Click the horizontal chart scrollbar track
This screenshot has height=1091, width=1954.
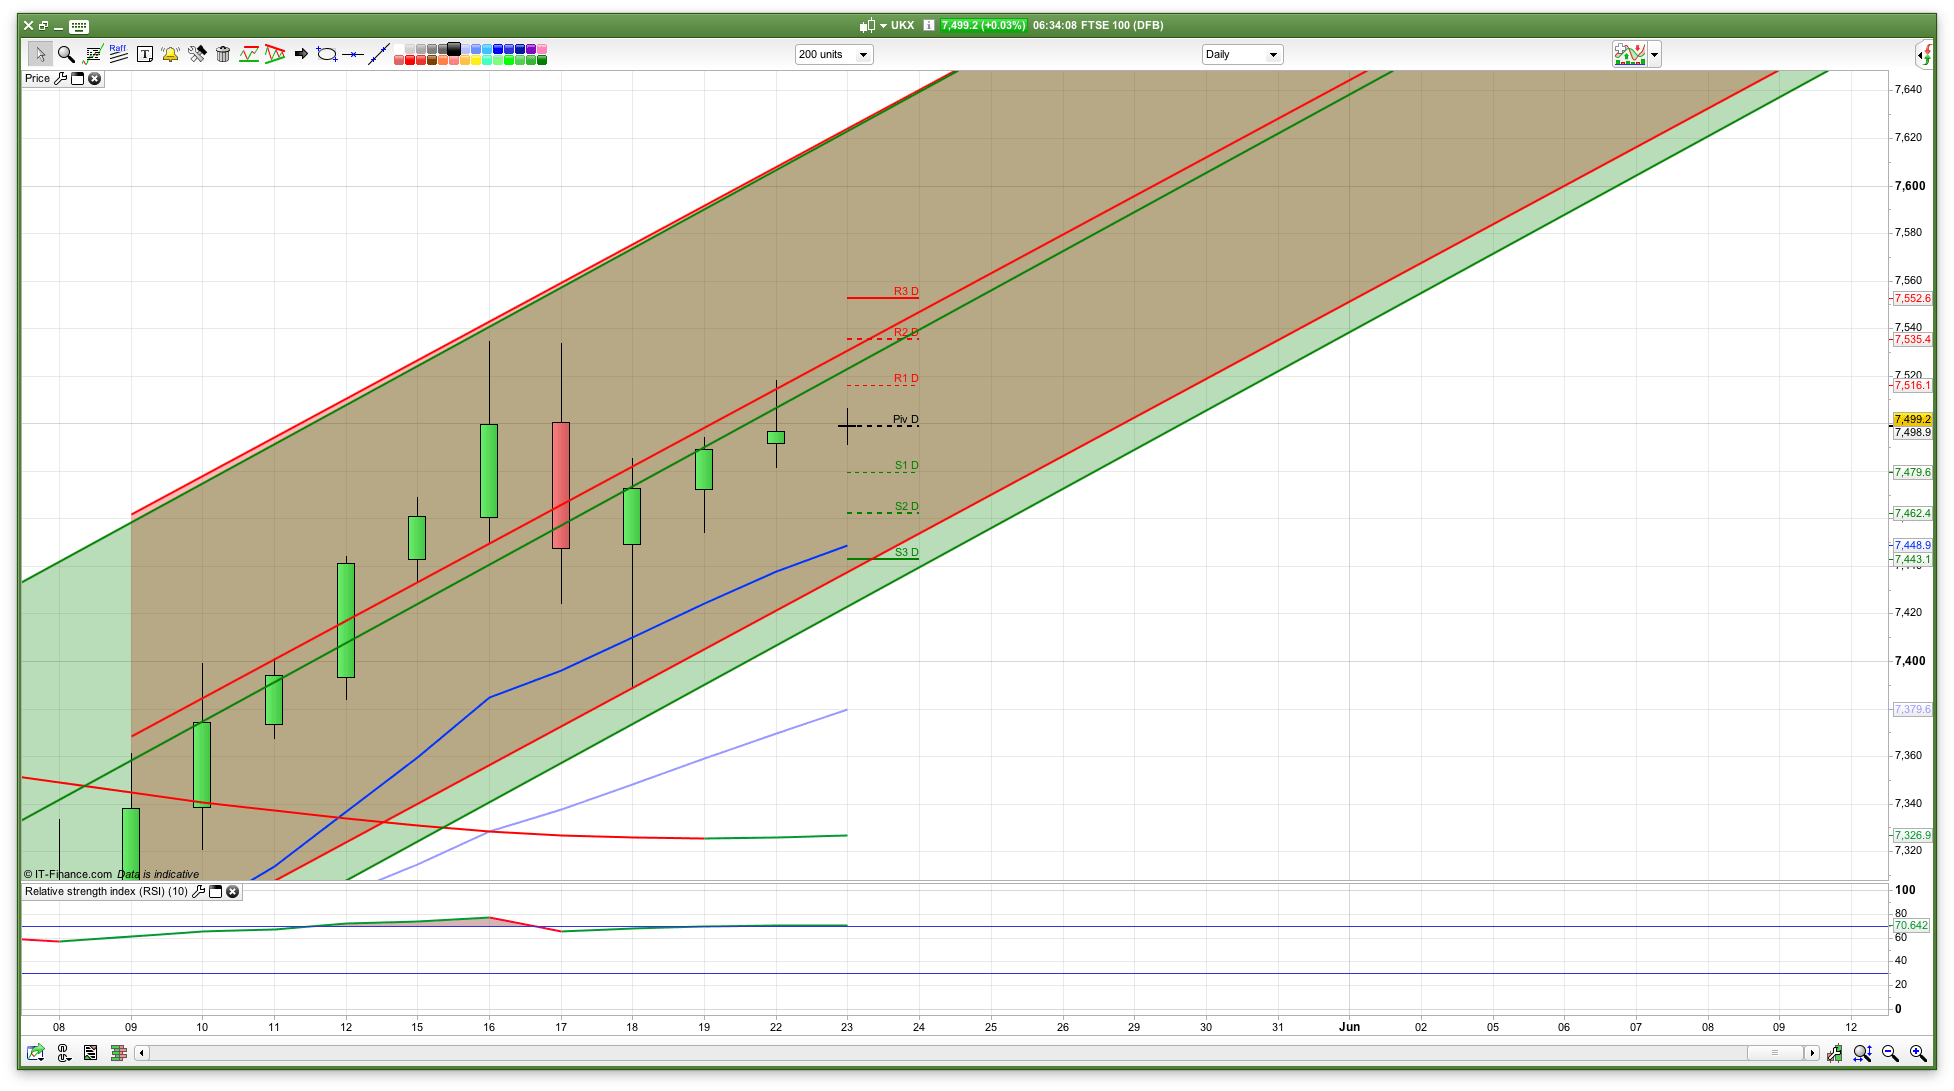click(x=900, y=1053)
